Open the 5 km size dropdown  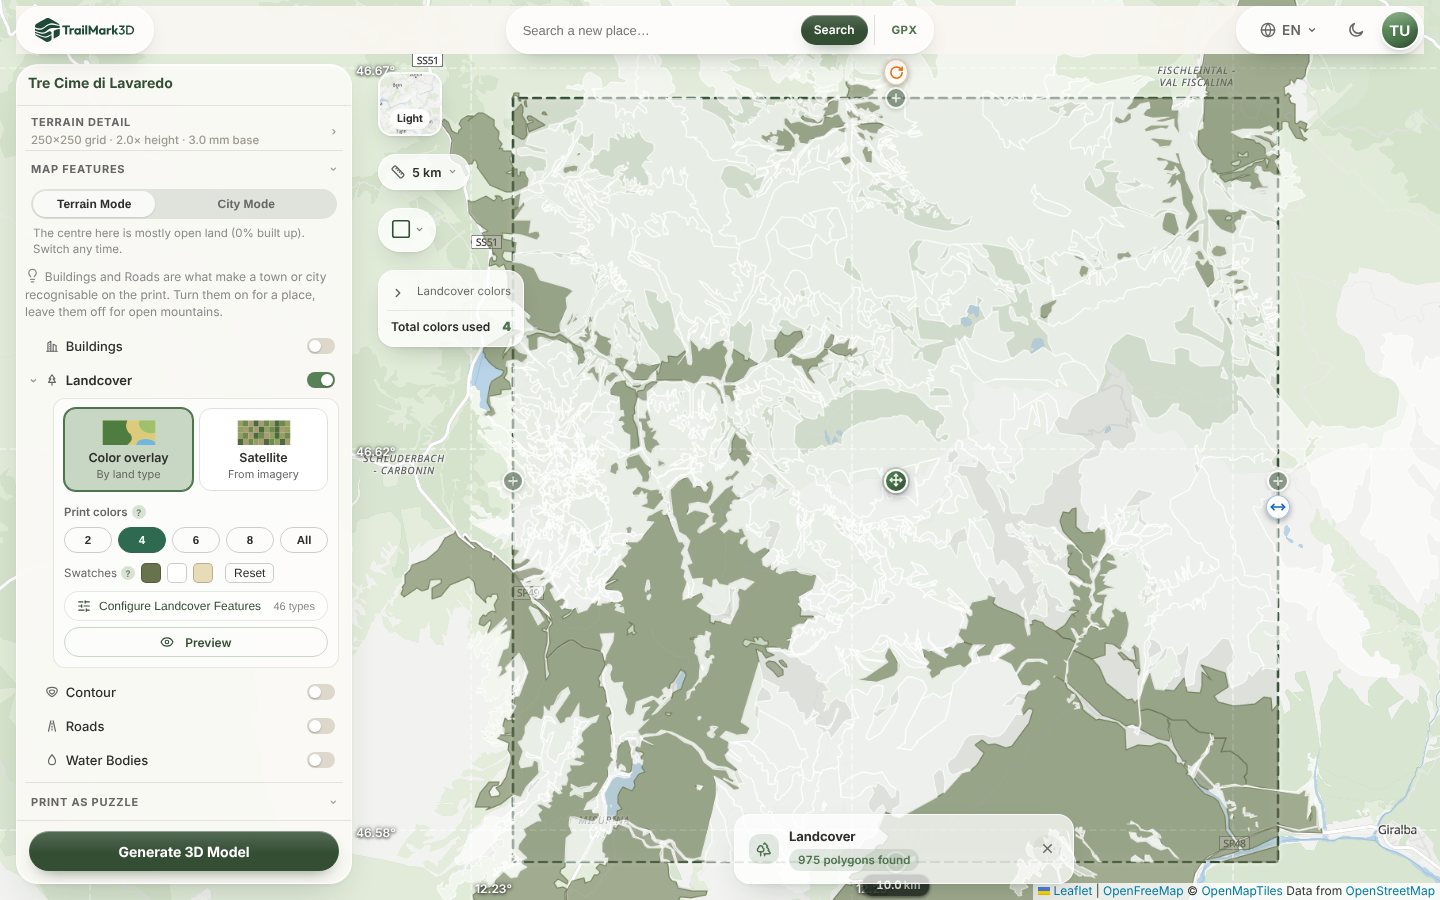tap(424, 172)
